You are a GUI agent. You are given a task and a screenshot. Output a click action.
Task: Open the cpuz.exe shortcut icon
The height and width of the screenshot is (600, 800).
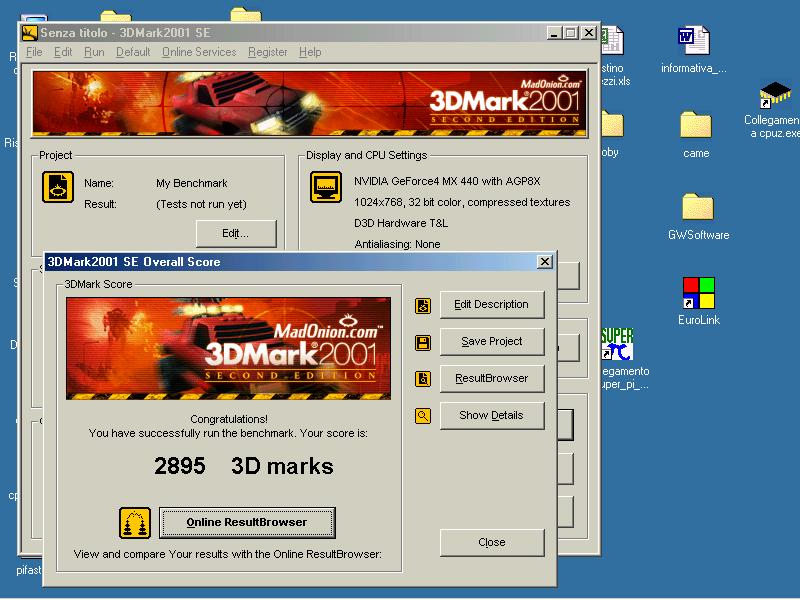pos(775,95)
